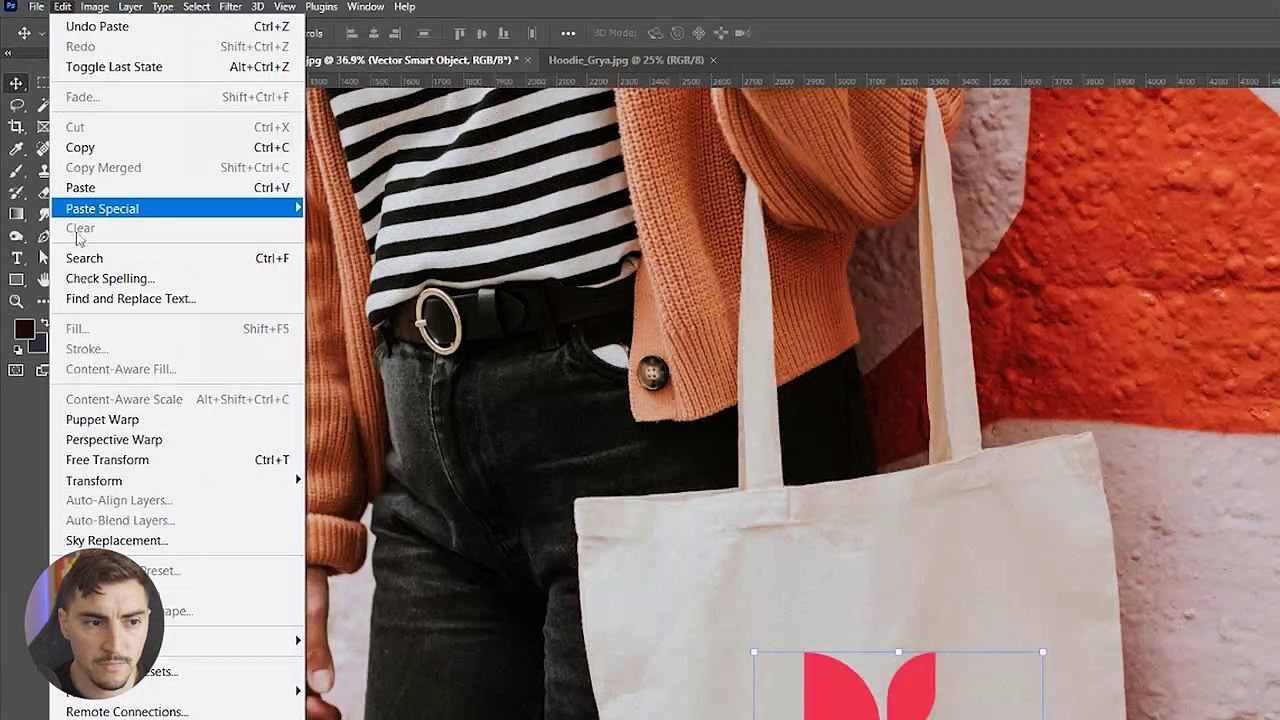Click the top-right transform handle on canvas

pyautogui.click(x=1043, y=652)
